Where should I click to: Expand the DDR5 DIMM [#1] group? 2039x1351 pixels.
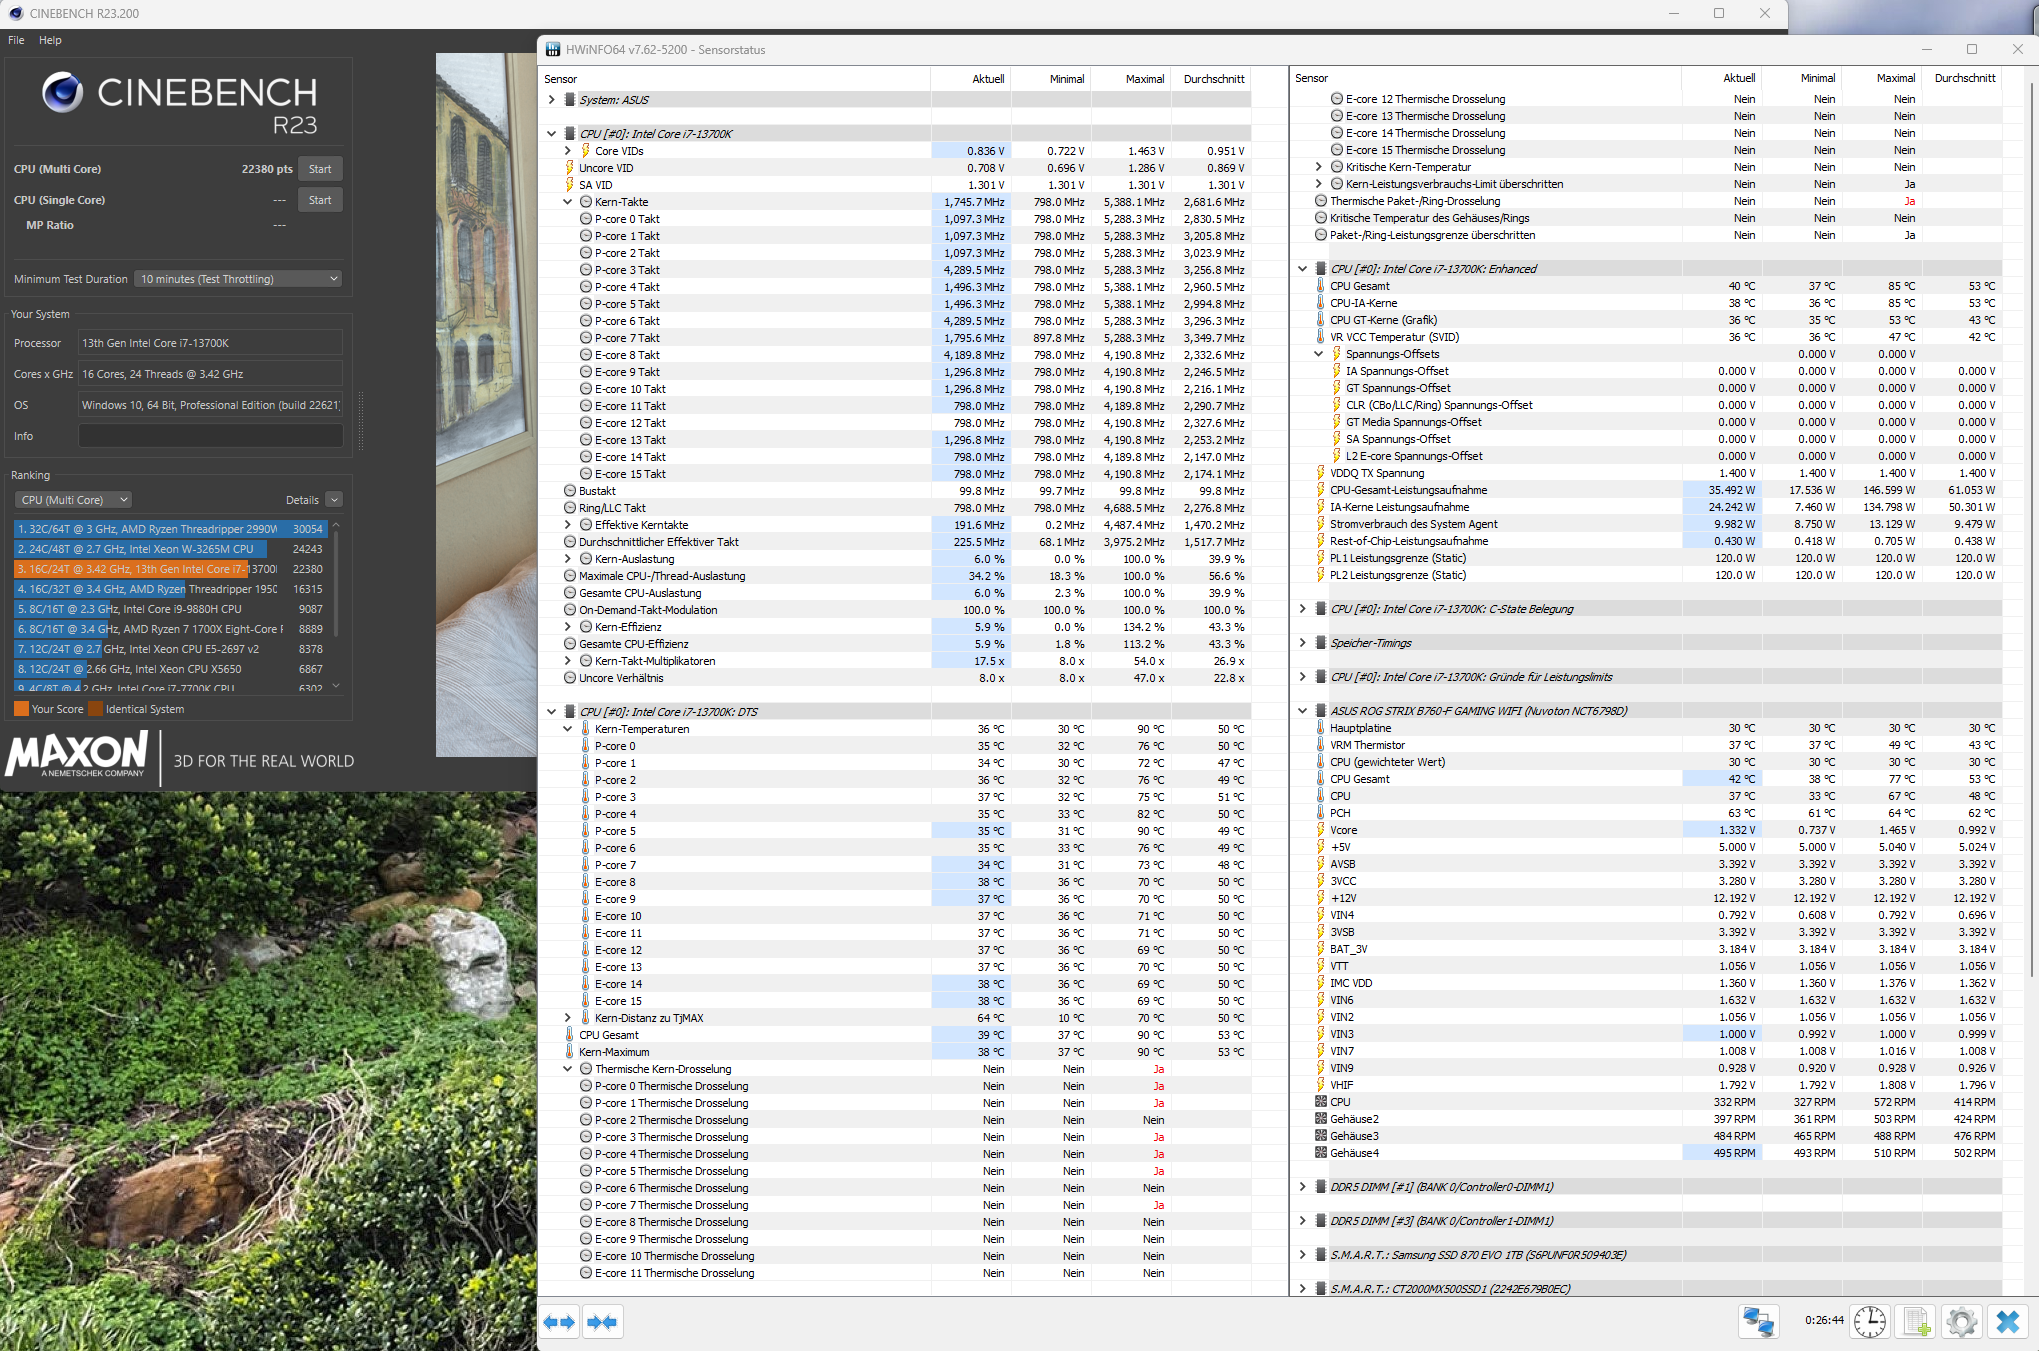point(1302,1187)
